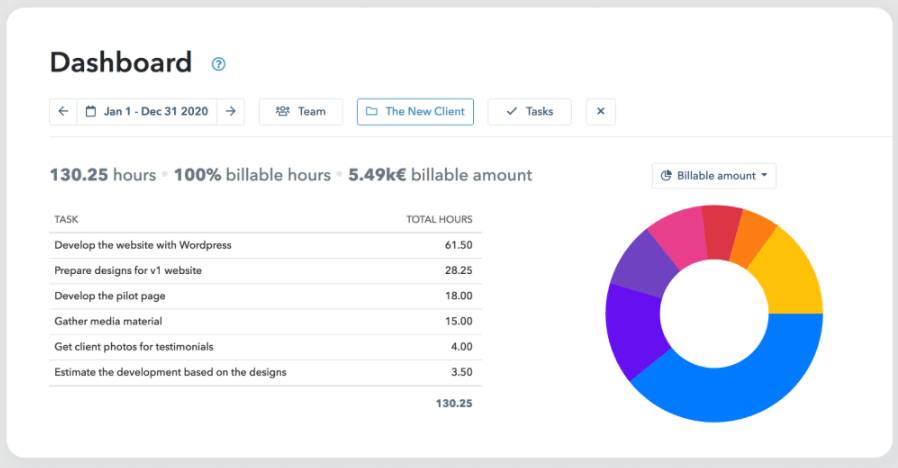Click the help question mark icon

coord(219,64)
